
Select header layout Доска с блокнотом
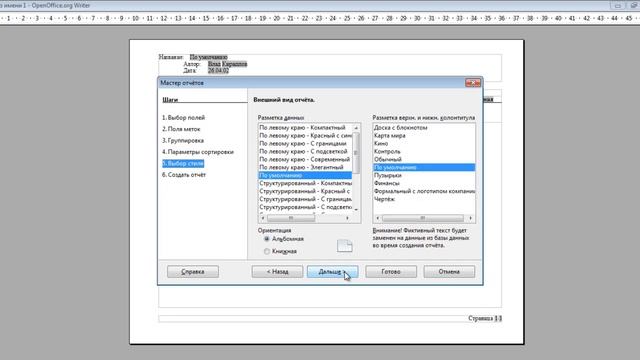424,128
